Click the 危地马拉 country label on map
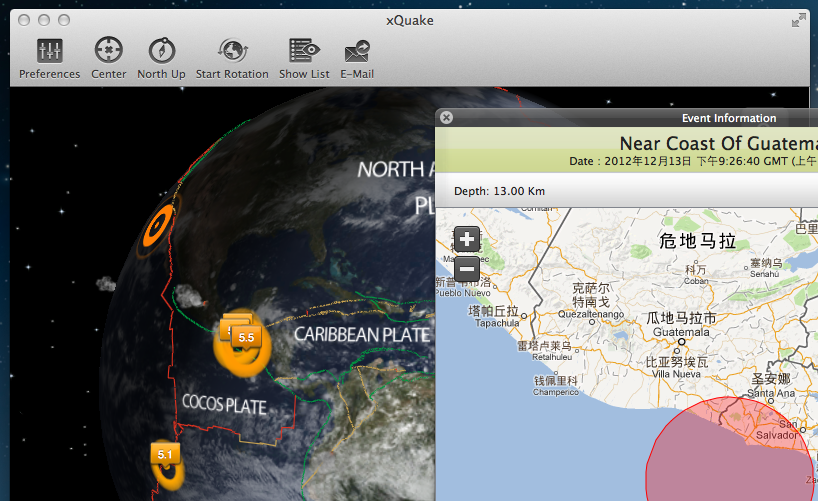Screen dimensions: 818x501 click(x=697, y=241)
